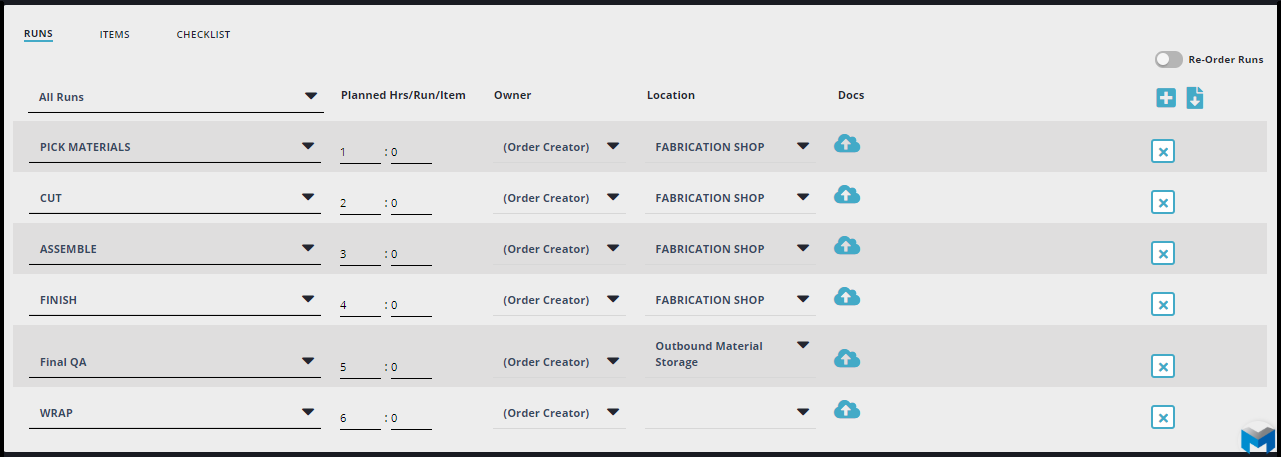The image size is (1281, 457).
Task: Expand the All Runs dropdown
Action: 310,97
